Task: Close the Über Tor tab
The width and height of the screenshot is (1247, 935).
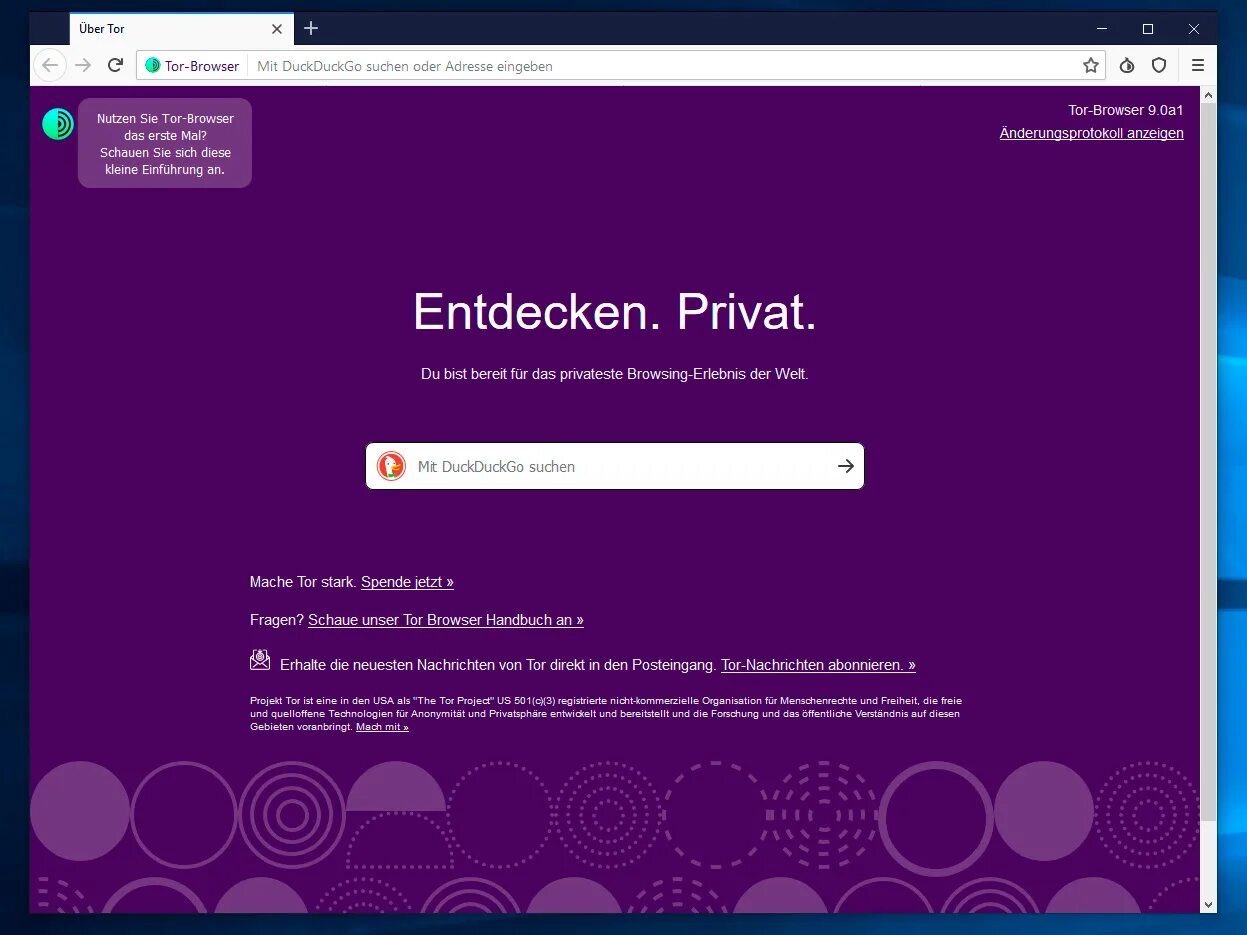Action: pyautogui.click(x=277, y=29)
